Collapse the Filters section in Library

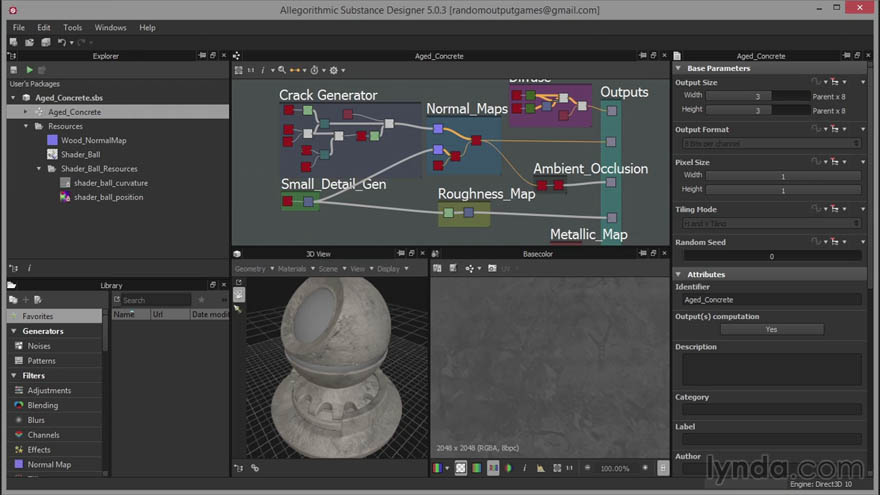(14, 375)
